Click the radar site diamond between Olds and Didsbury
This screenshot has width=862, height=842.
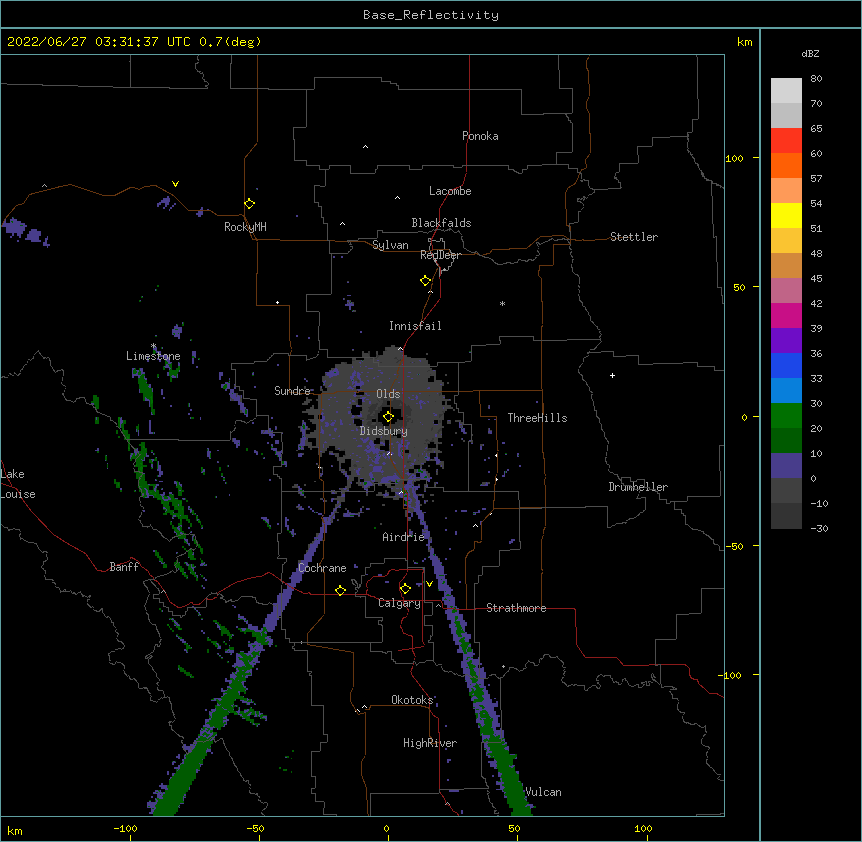coord(388,417)
